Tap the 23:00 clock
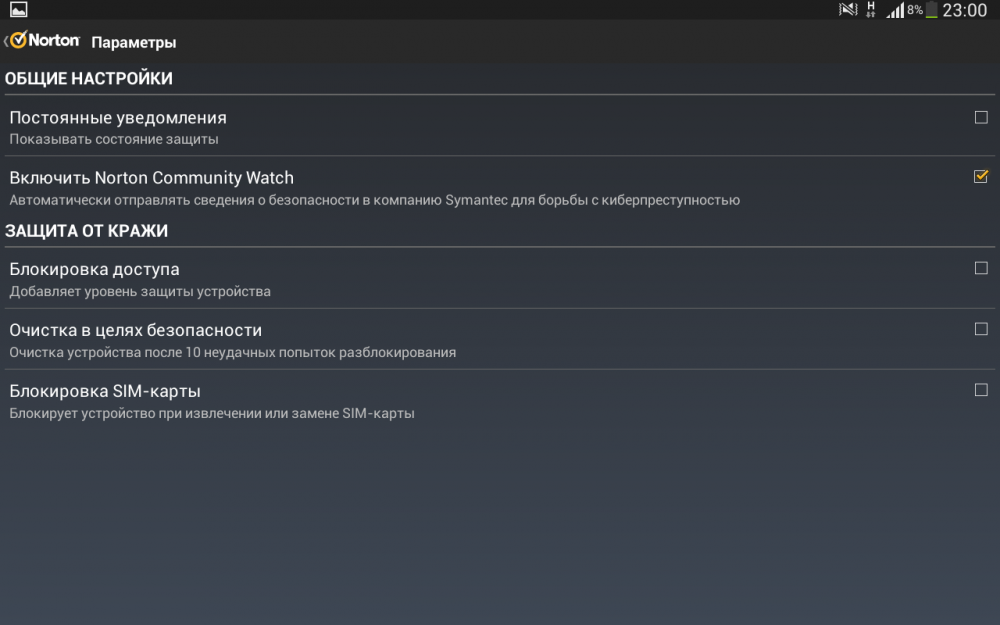The image size is (1000, 625). tap(964, 10)
